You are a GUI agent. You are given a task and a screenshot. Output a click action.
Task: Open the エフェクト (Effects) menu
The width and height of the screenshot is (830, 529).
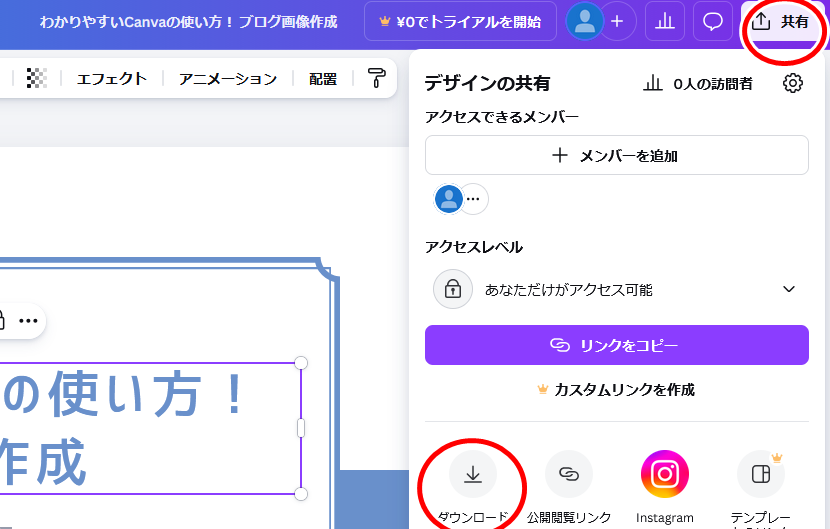(112, 79)
